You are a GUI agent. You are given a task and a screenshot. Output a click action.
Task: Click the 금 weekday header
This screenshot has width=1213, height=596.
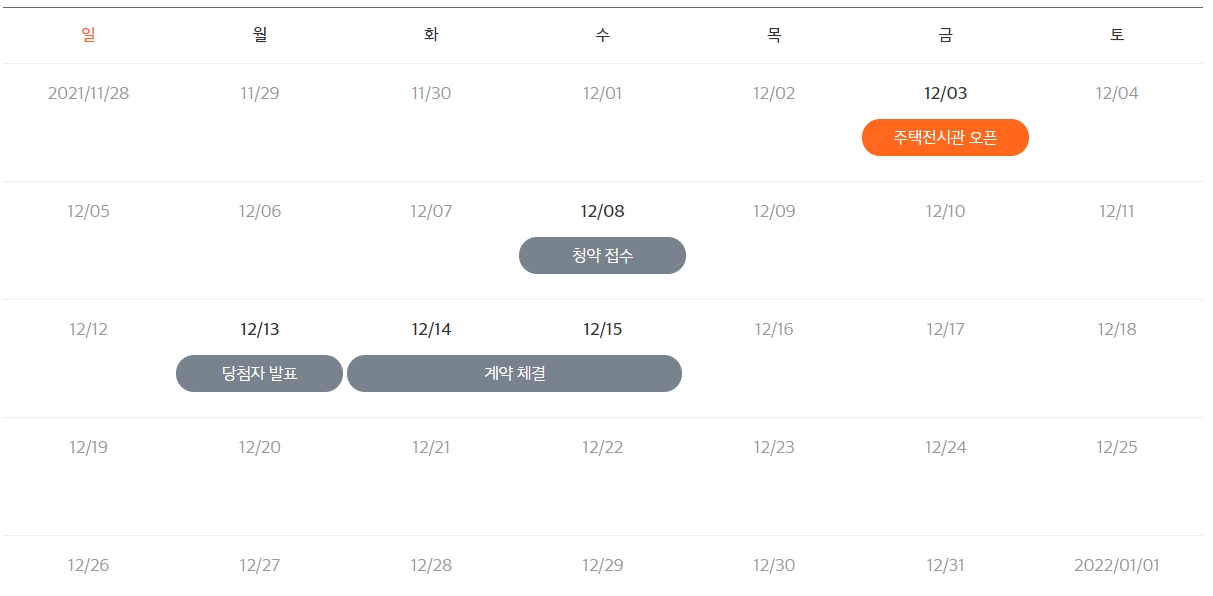tap(945, 35)
